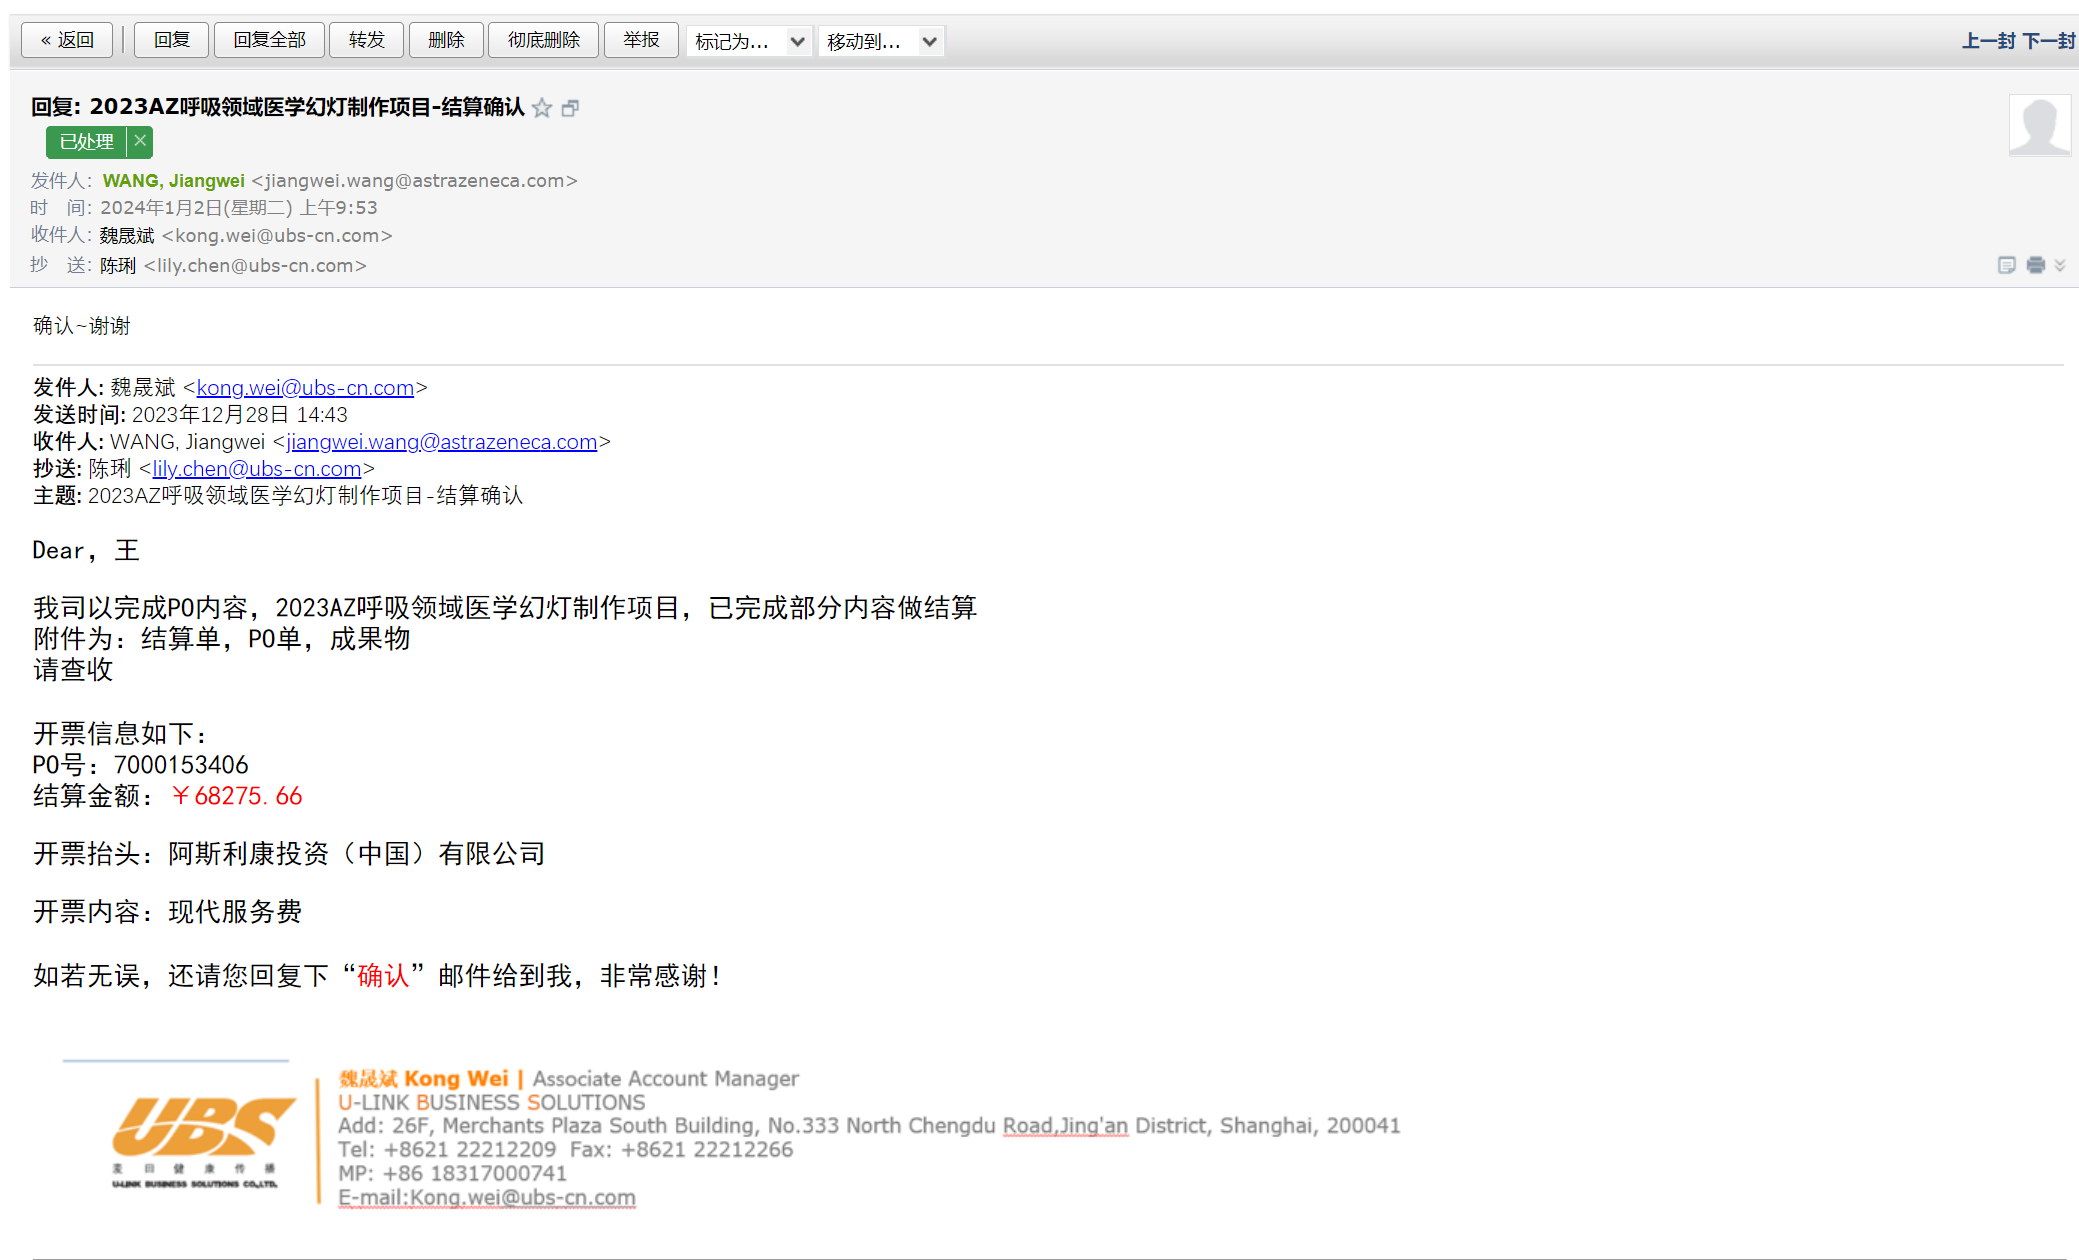
Task: Click the 回复 button
Action: pyautogui.click(x=171, y=40)
